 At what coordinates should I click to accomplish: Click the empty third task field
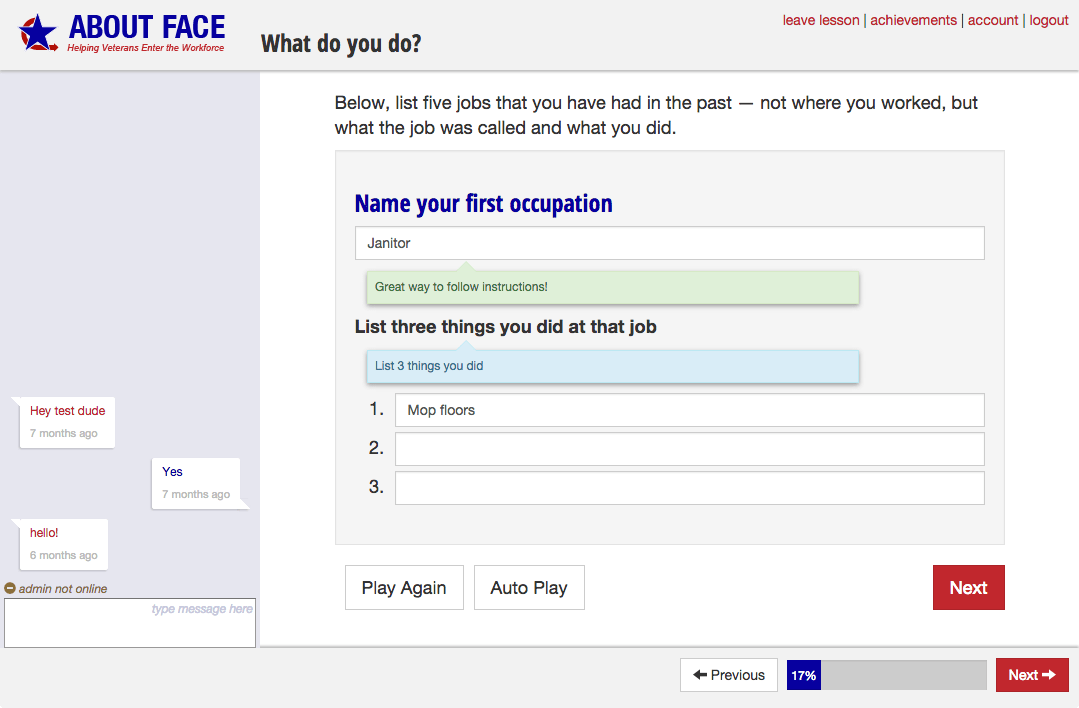click(x=689, y=488)
